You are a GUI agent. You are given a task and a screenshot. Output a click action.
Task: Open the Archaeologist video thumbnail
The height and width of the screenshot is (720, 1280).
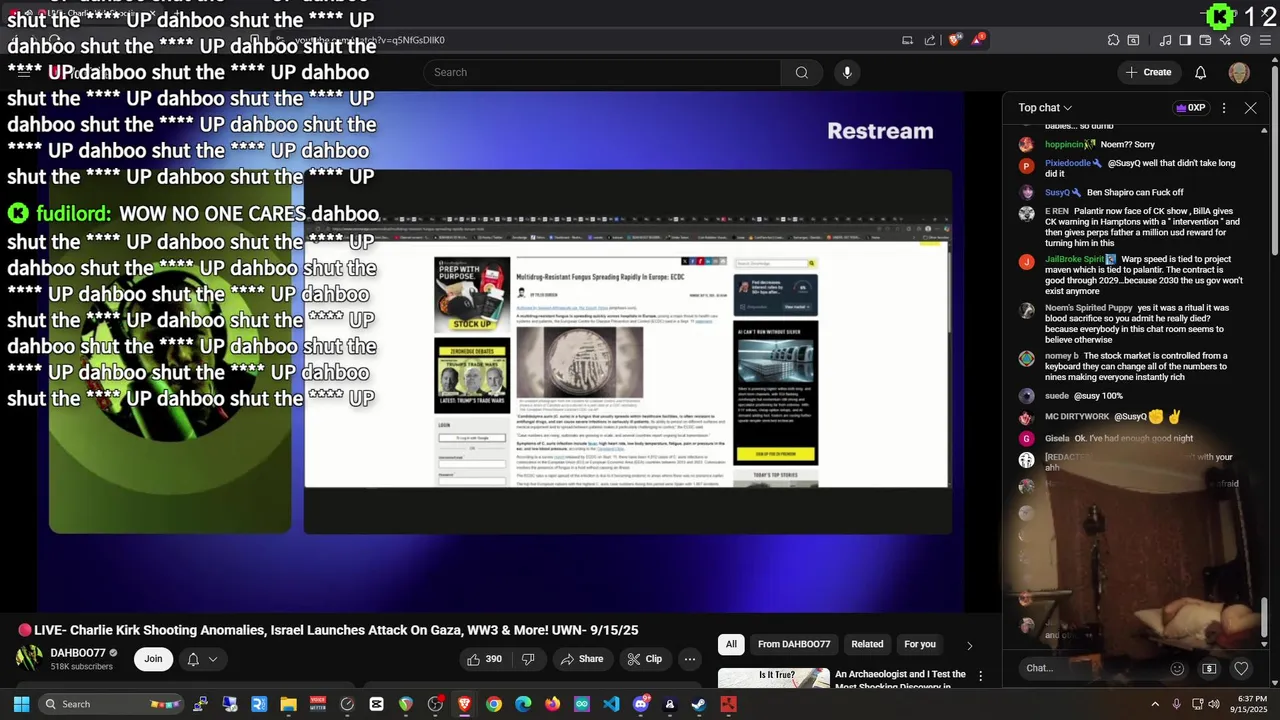(774, 678)
